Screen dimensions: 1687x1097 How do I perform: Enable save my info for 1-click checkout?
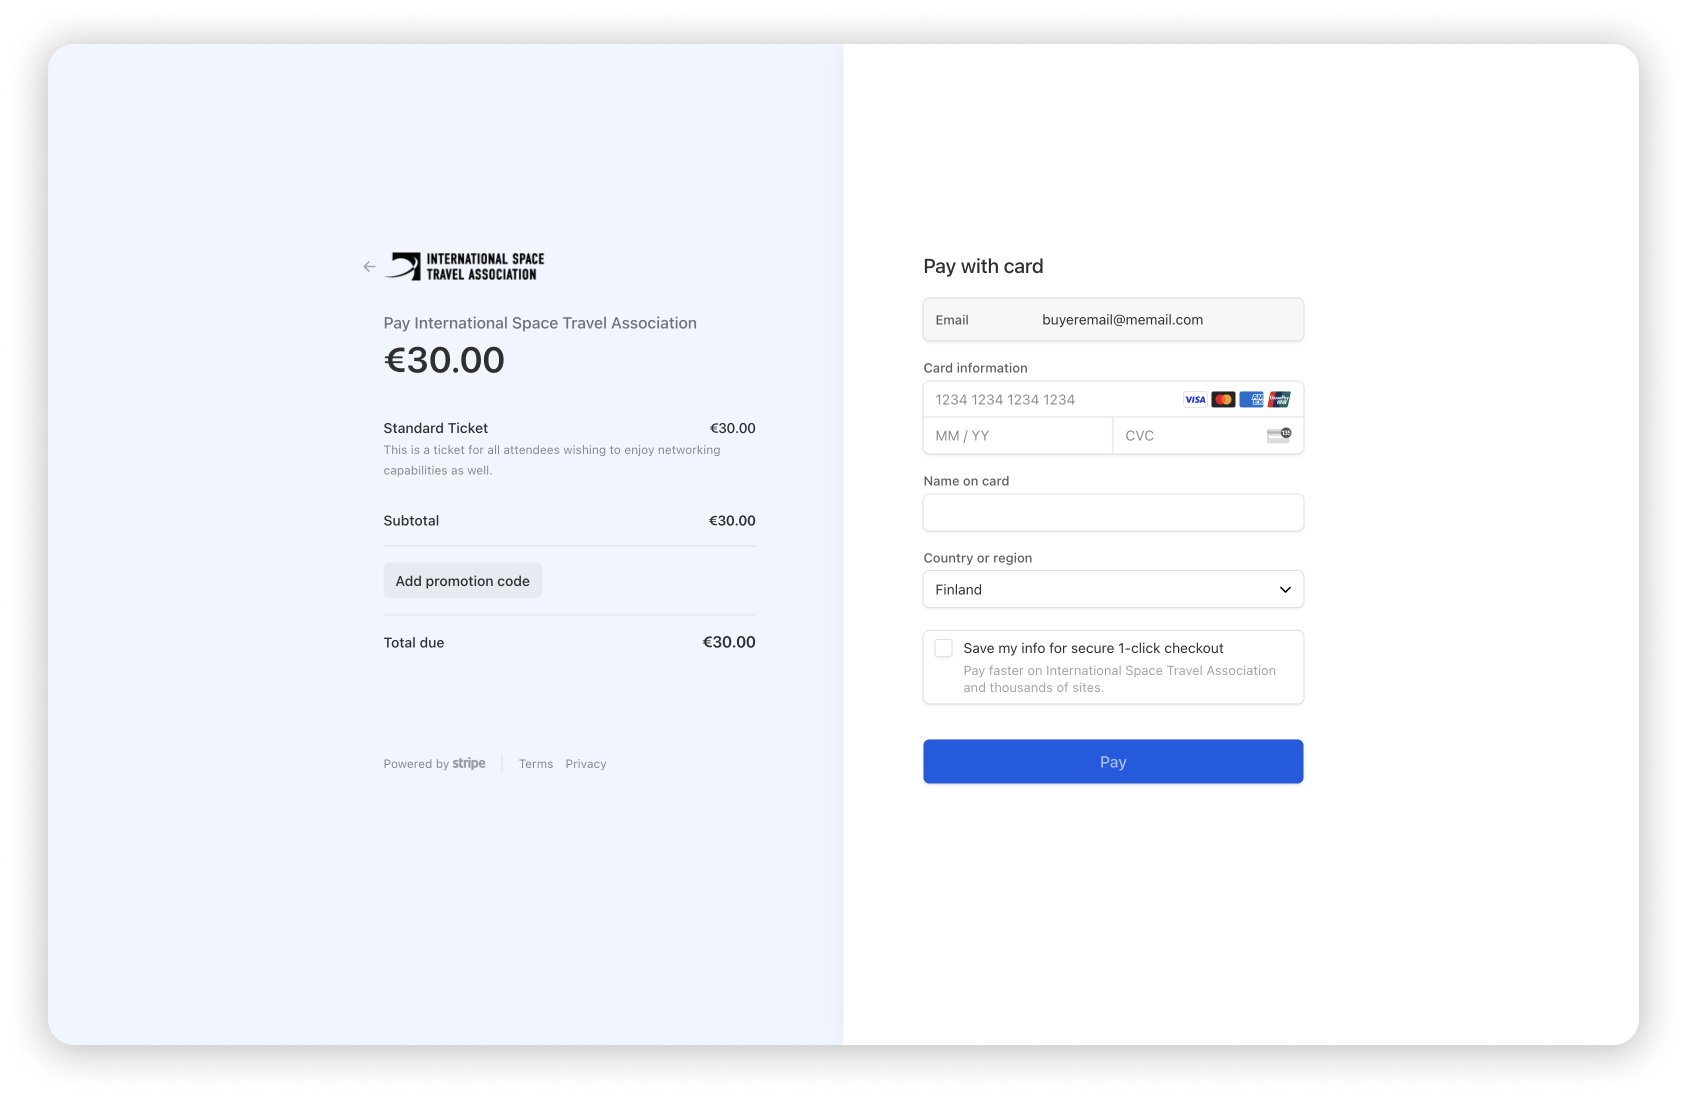tap(943, 648)
